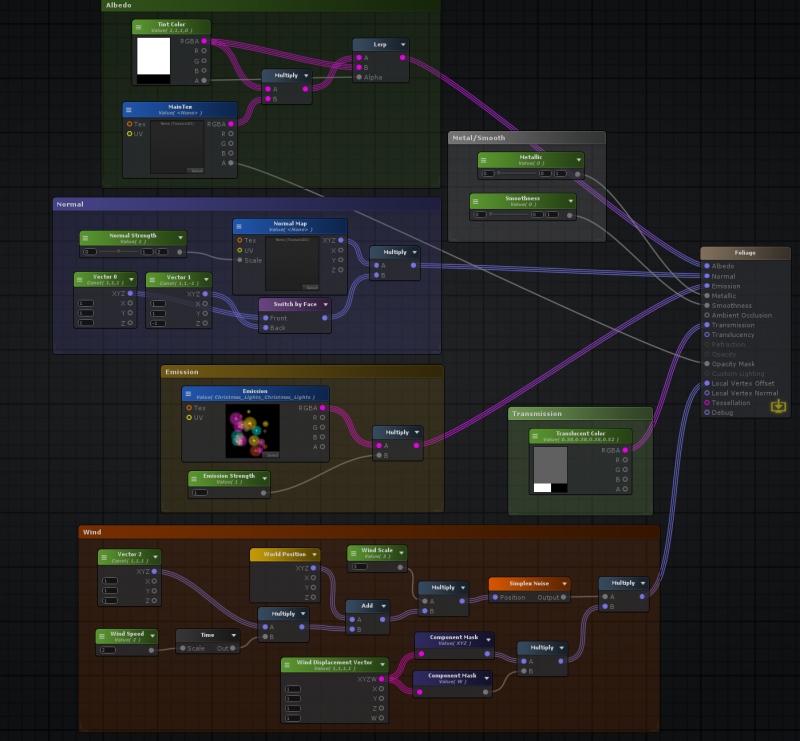The width and height of the screenshot is (800, 741).
Task: Click the Emission texture node's hamburger icon
Action: [x=190, y=394]
